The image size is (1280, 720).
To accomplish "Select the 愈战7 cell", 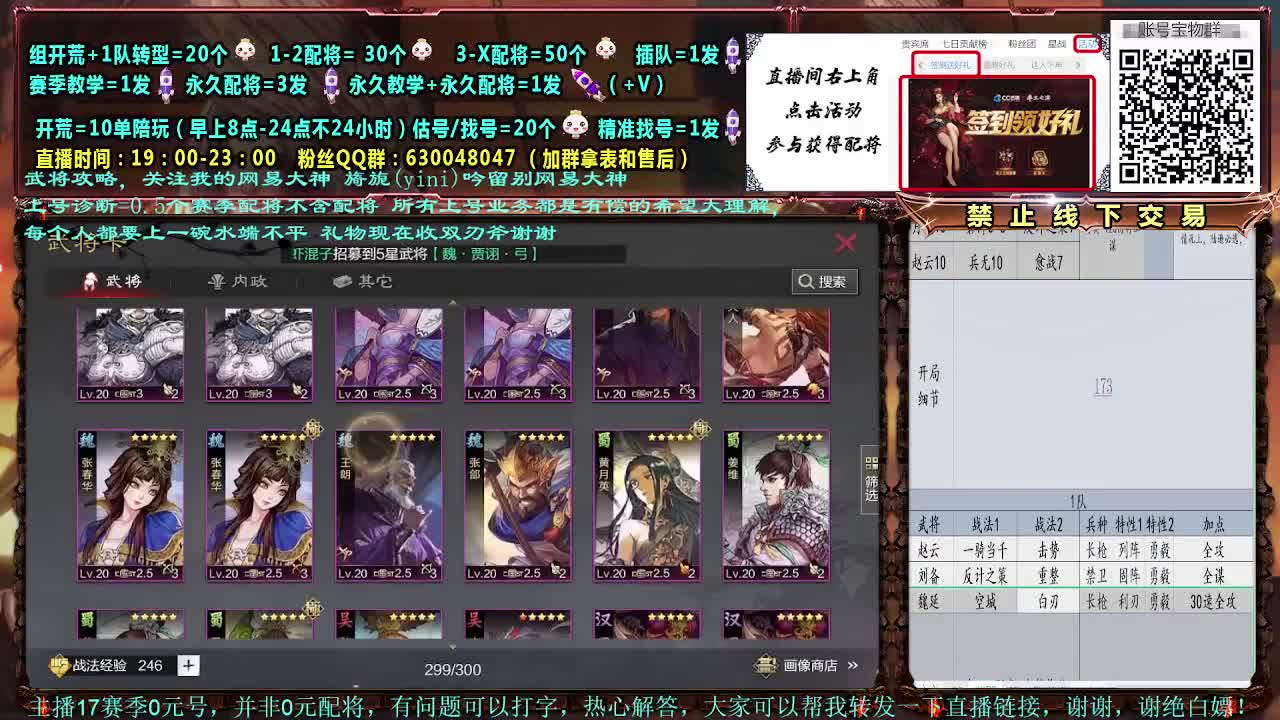I will point(1048,262).
